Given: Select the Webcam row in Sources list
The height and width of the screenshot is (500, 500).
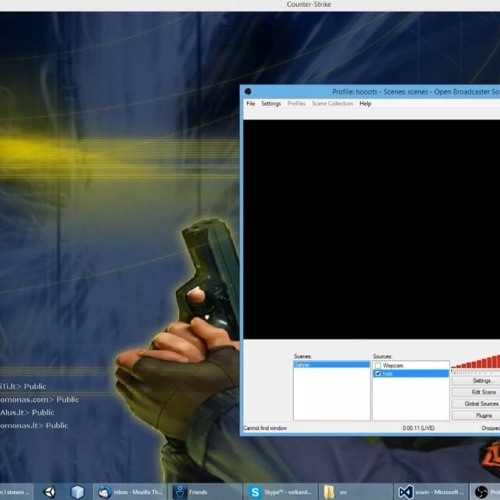Looking at the screenshot, I should [x=411, y=366].
